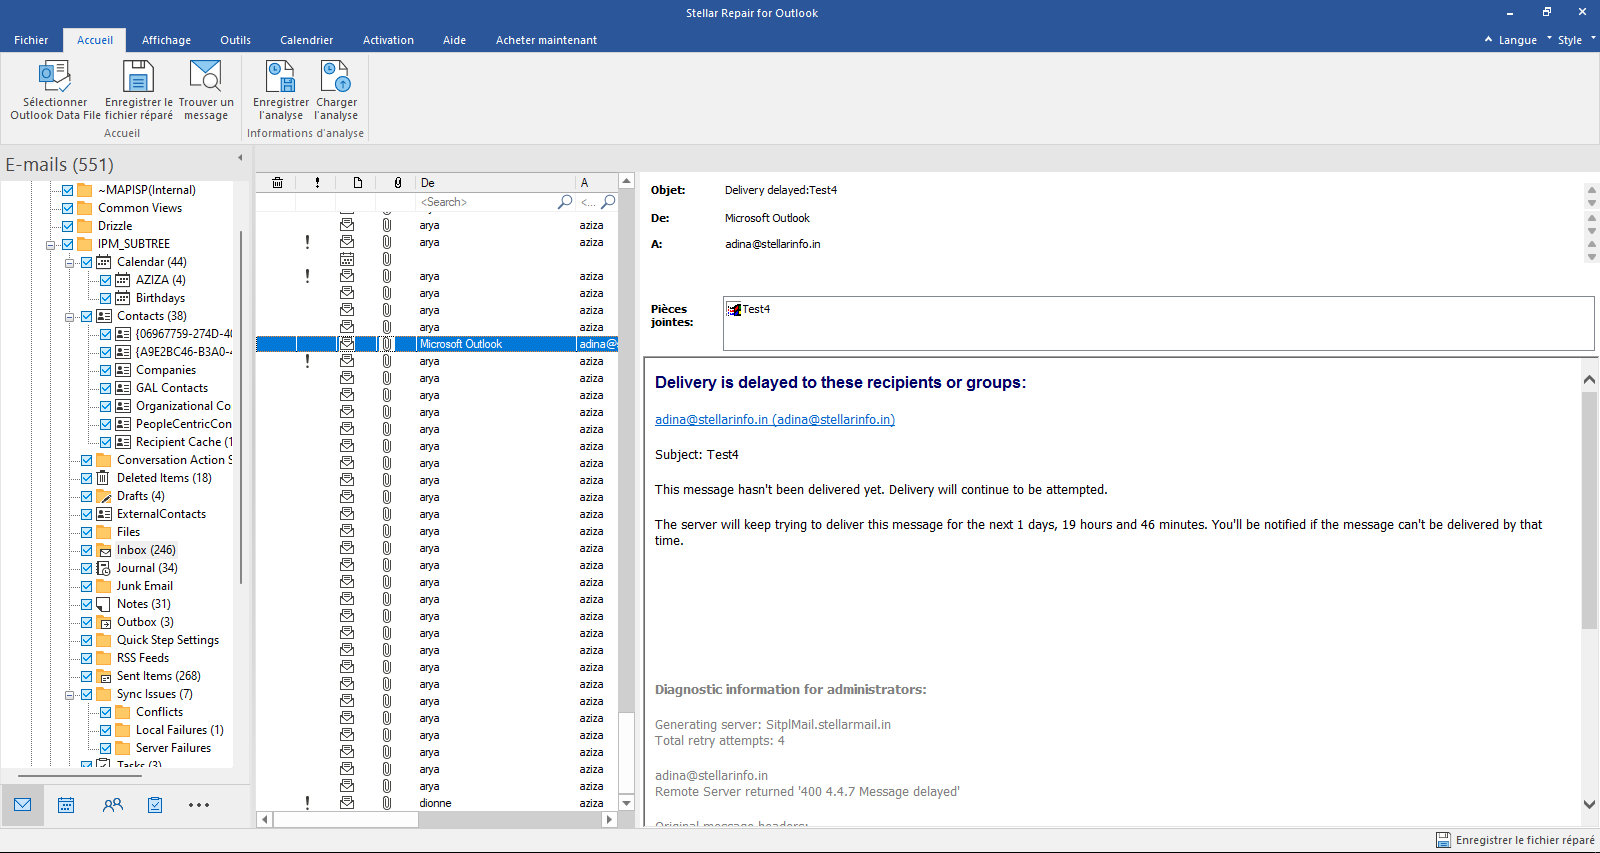Uncheck the Common Views checkbox

coord(67,208)
